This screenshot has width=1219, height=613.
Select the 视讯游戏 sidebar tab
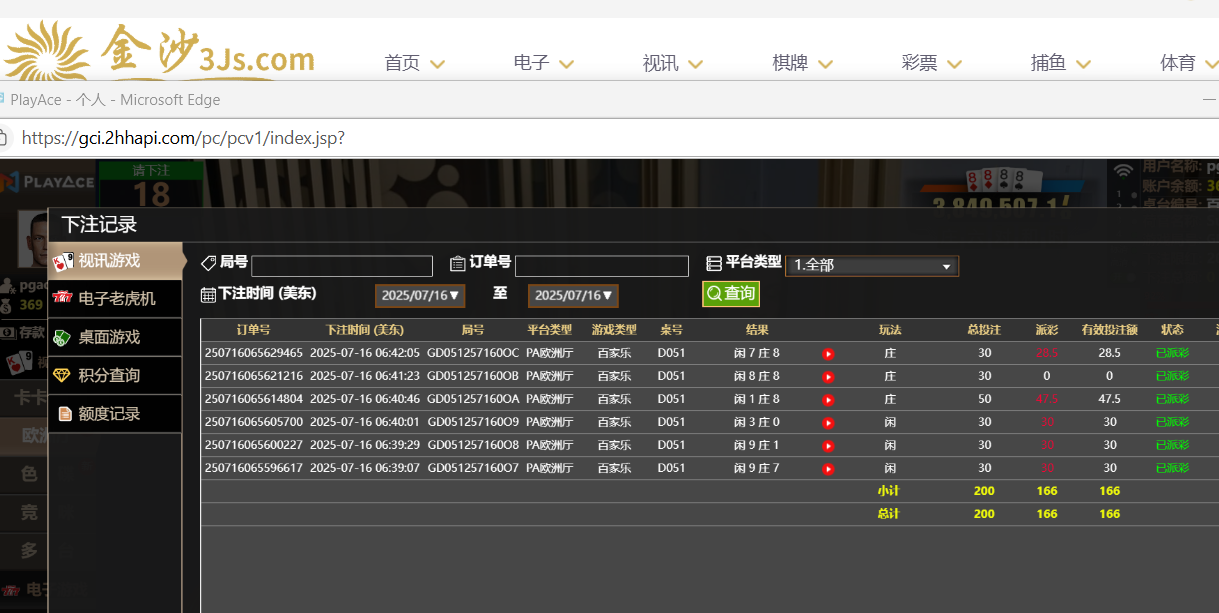click(x=109, y=261)
